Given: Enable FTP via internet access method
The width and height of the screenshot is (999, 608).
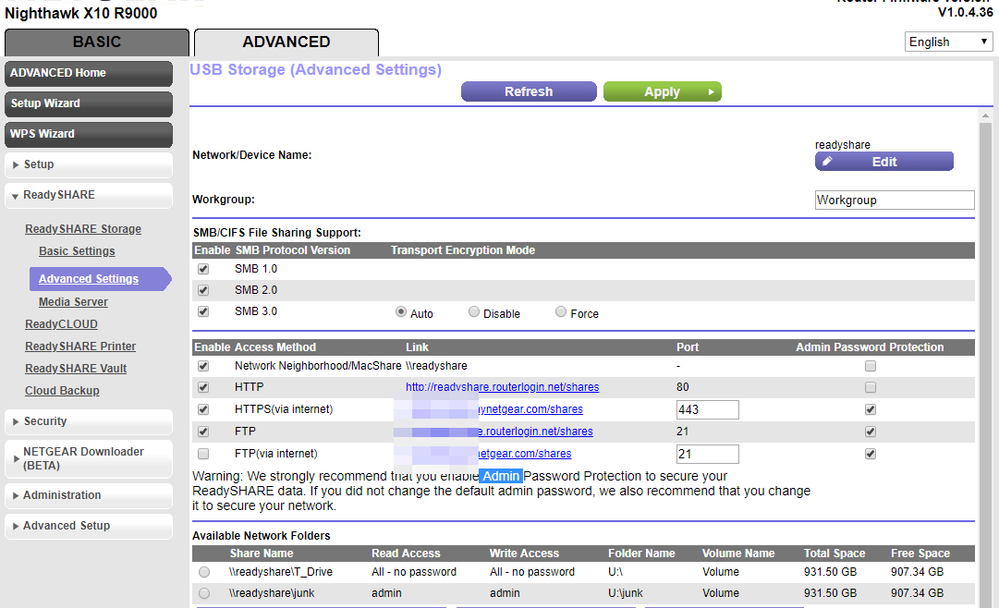Looking at the screenshot, I should (x=203, y=453).
